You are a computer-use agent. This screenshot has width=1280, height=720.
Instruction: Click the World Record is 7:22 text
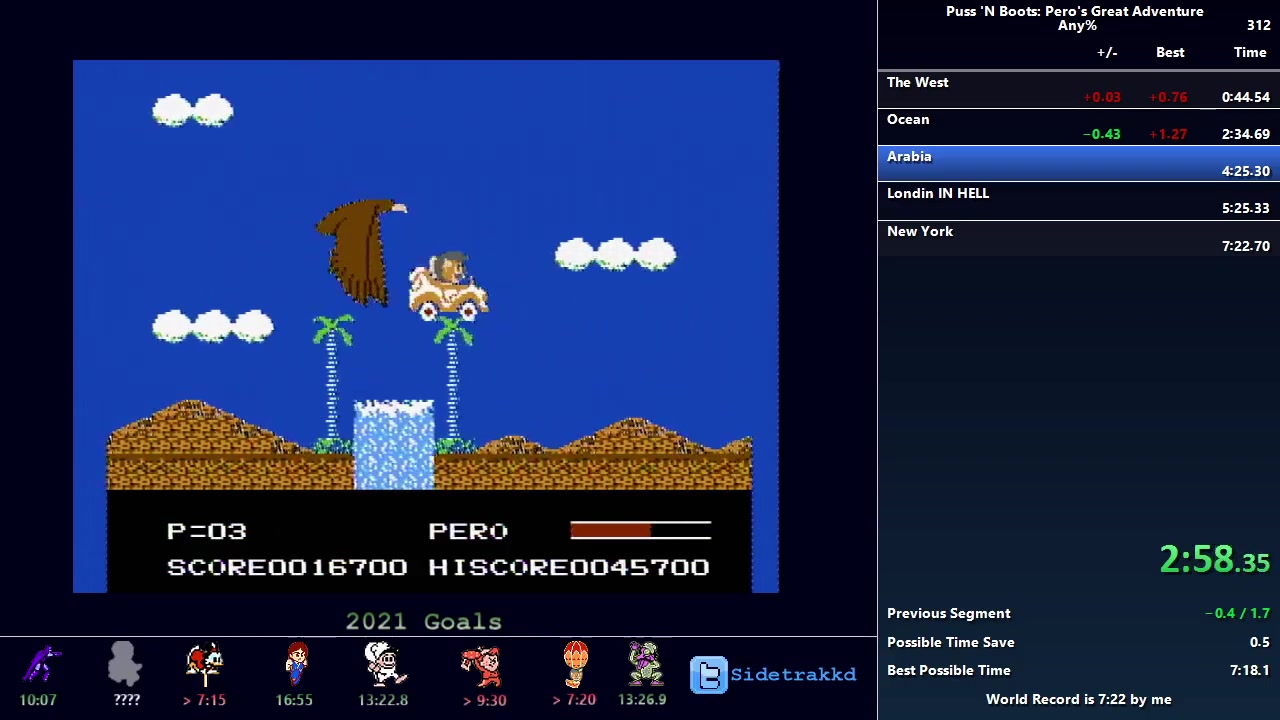point(1078,699)
